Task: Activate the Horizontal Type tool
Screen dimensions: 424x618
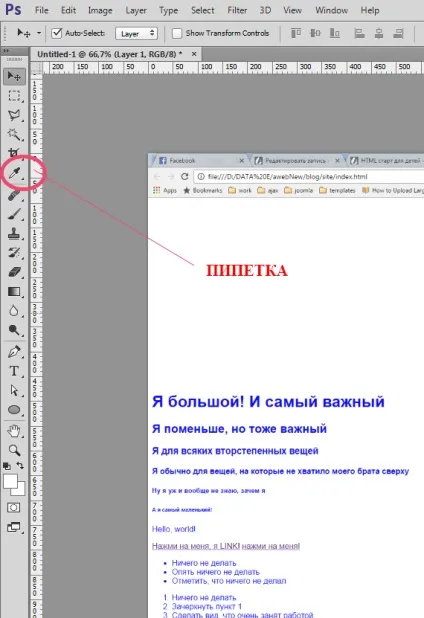Action: (x=14, y=371)
